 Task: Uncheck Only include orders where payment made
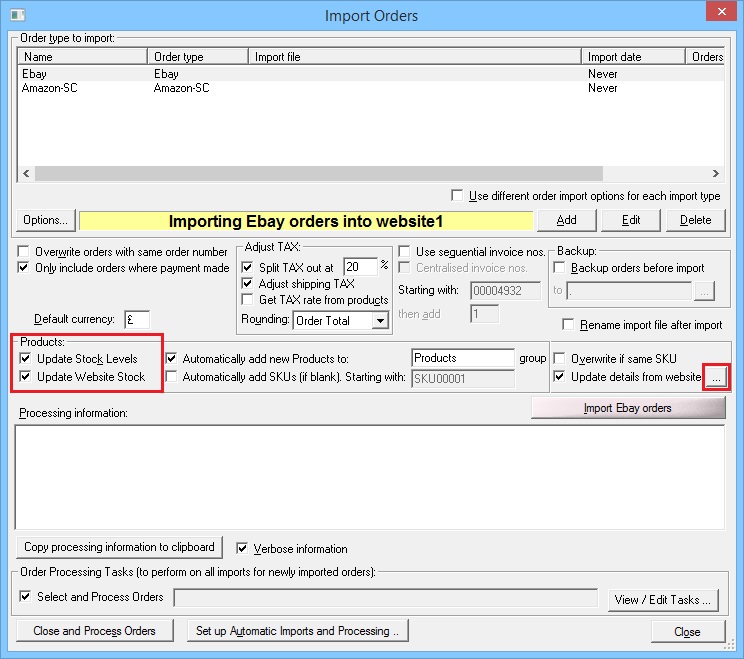click(23, 267)
